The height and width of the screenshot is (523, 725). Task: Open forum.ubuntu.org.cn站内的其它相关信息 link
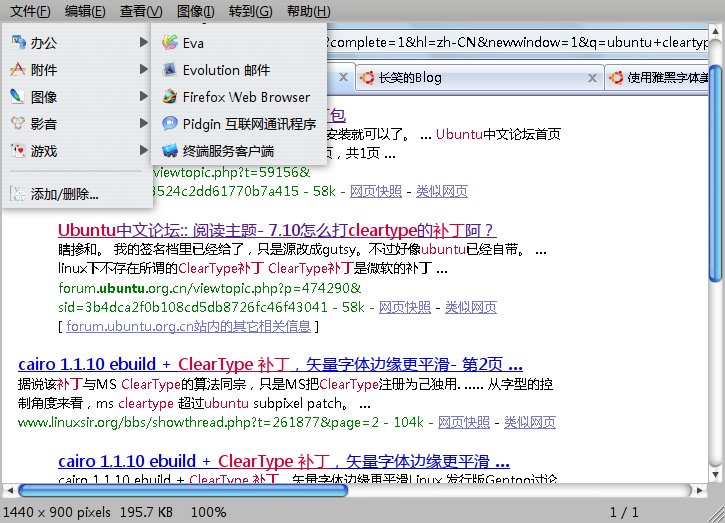click(189, 326)
